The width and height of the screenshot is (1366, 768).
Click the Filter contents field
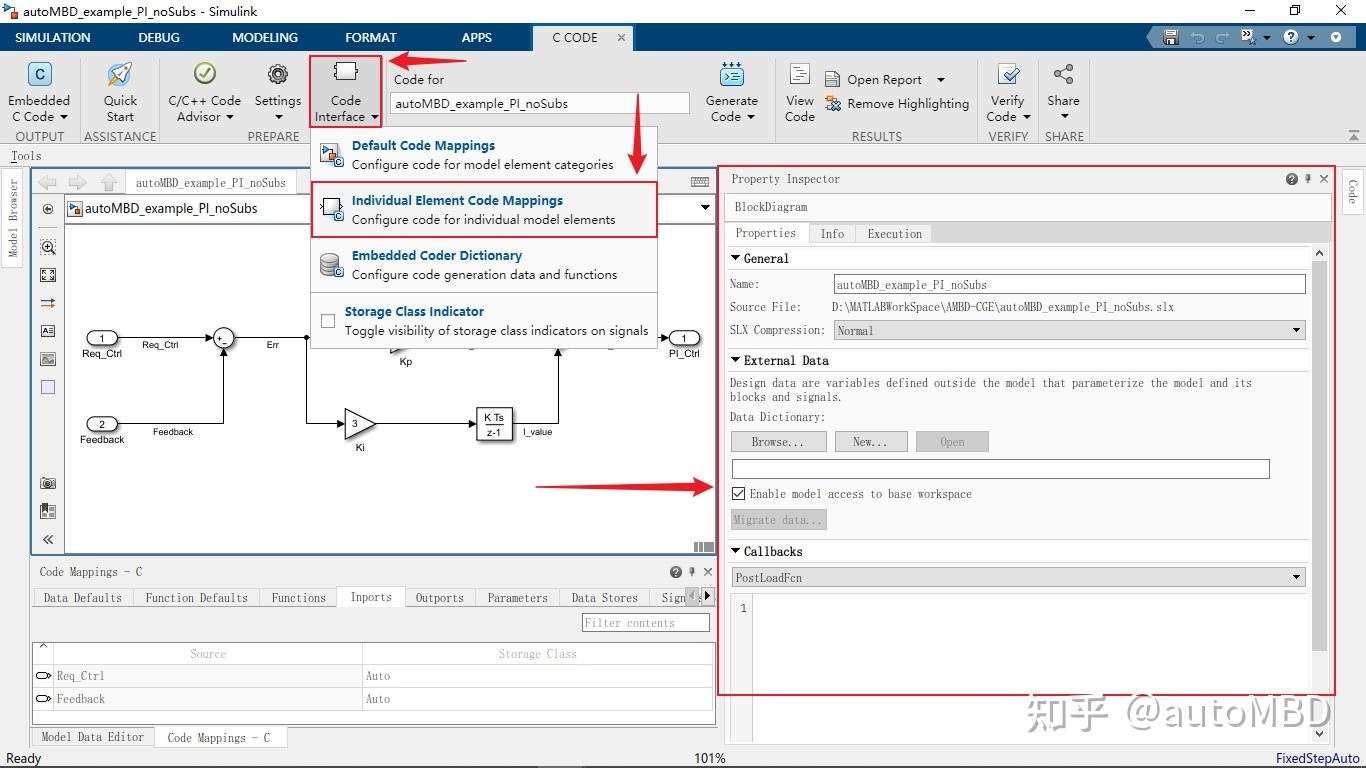pos(646,623)
